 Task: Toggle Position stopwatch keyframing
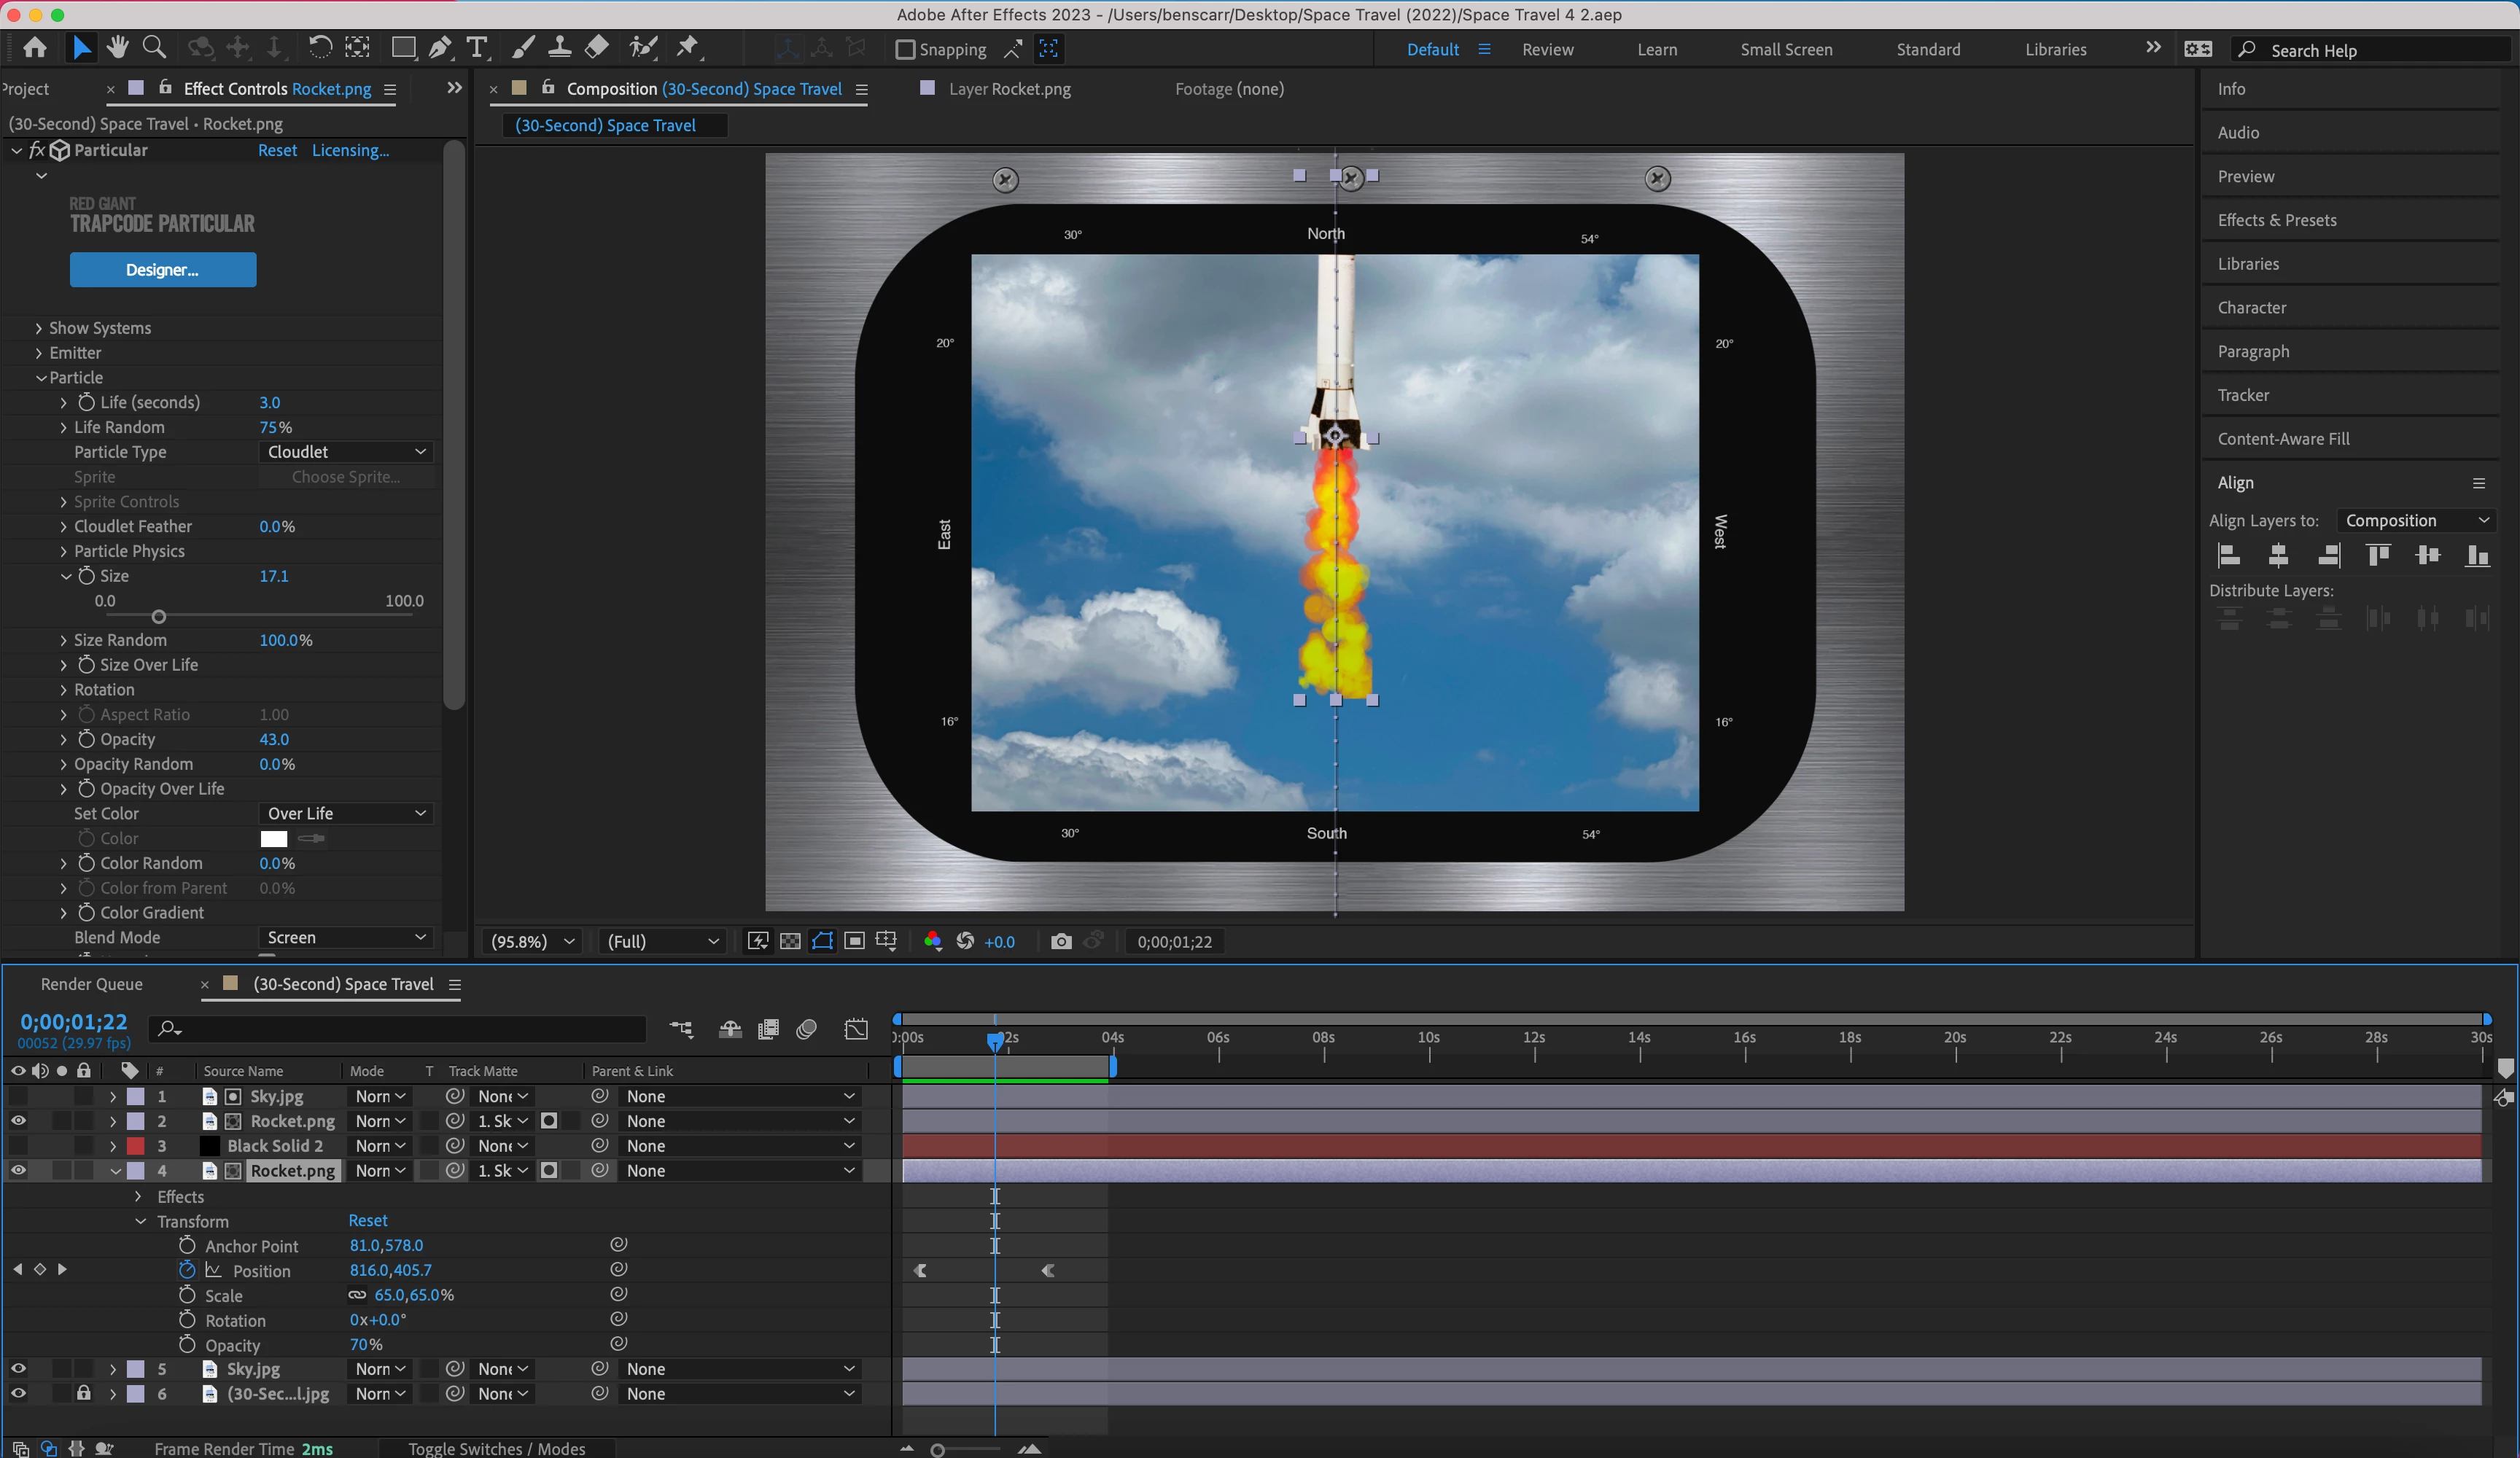187,1270
